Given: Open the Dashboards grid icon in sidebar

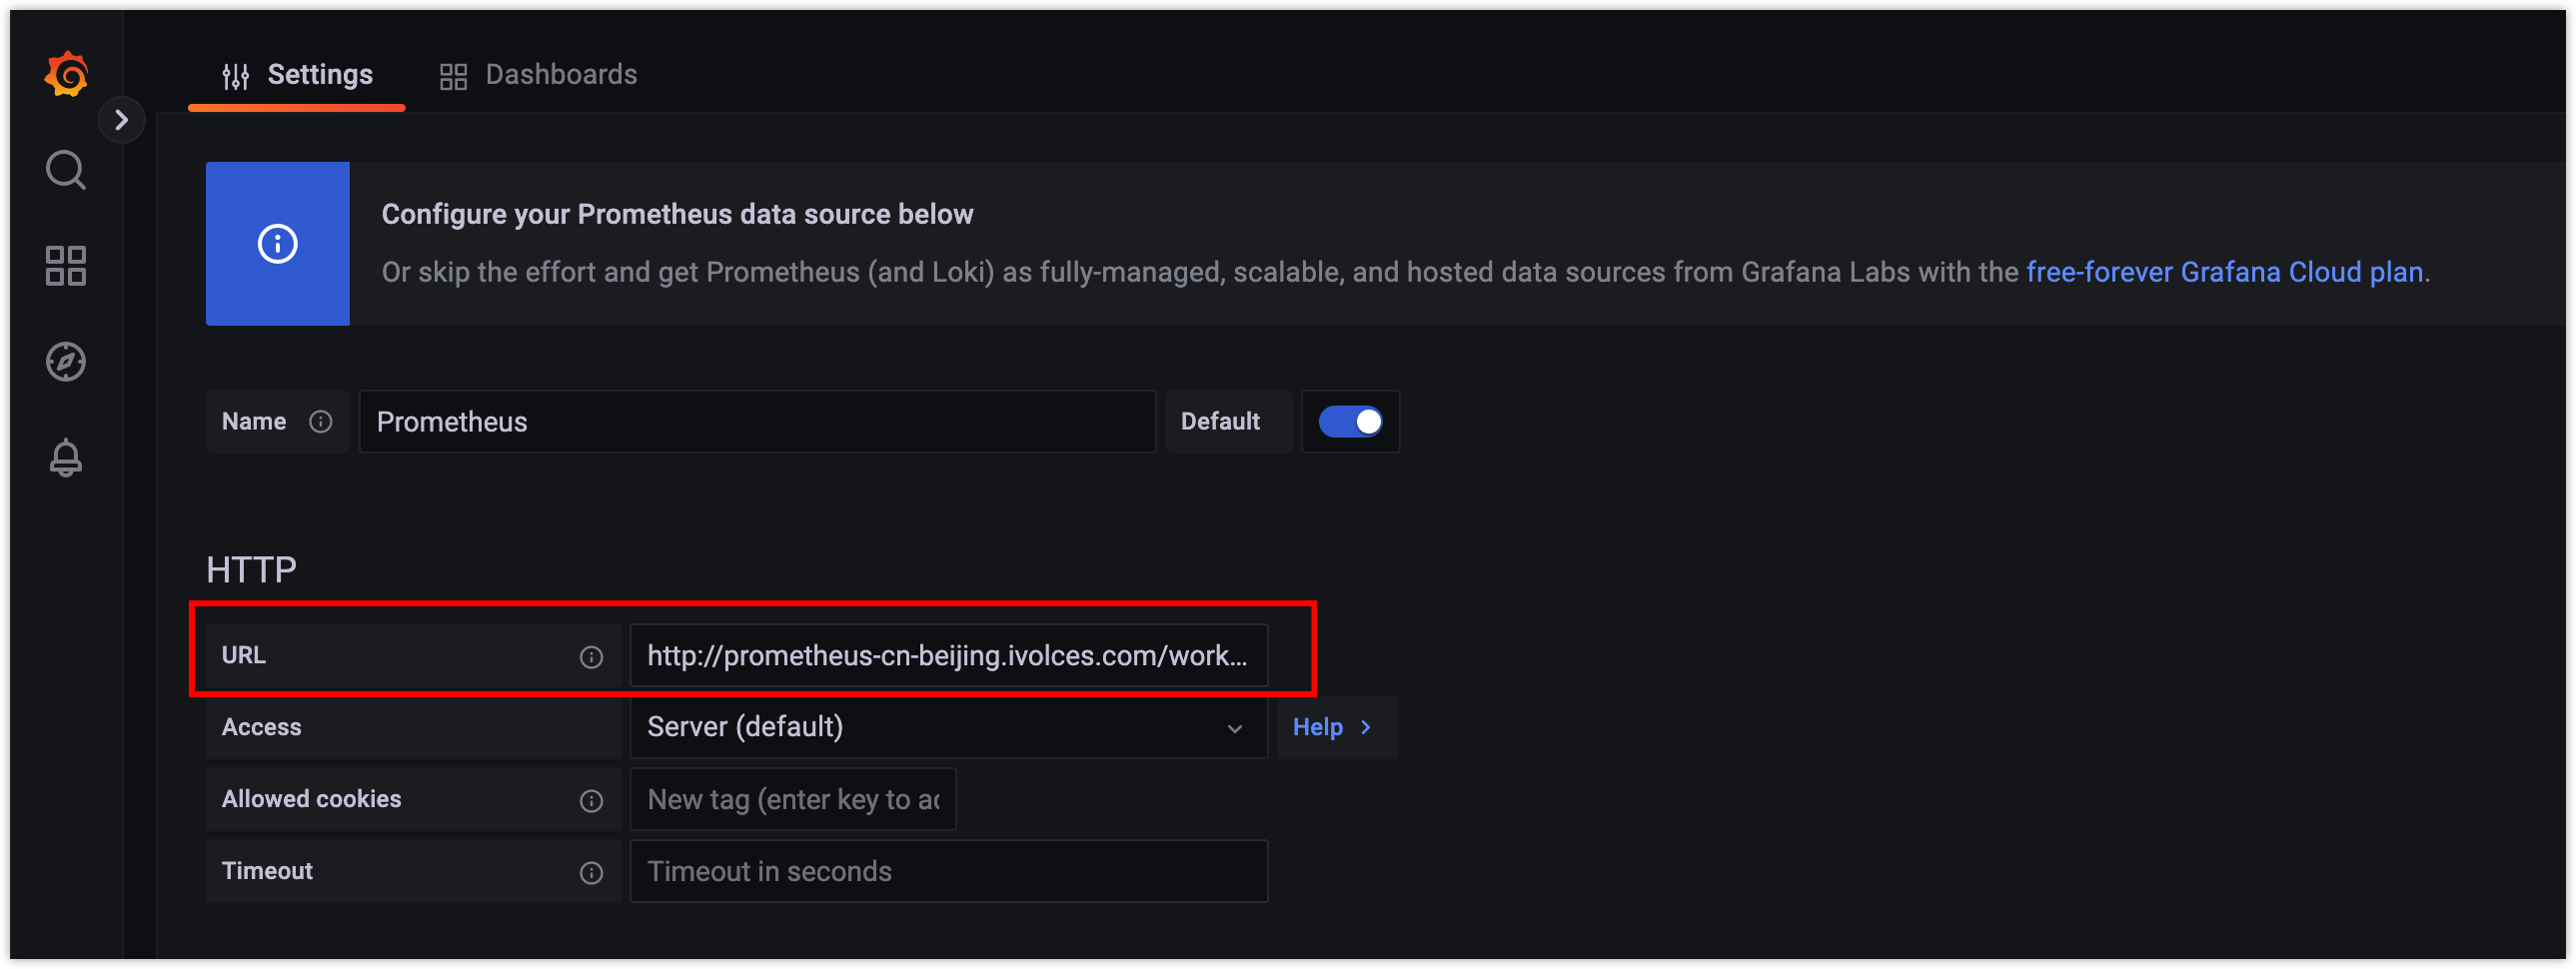Looking at the screenshot, I should tap(66, 266).
